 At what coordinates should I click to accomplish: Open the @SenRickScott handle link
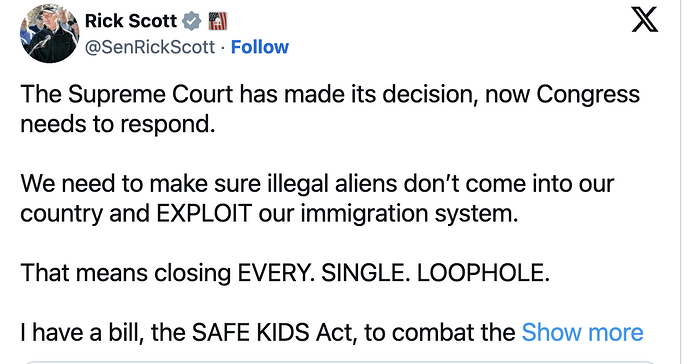(x=150, y=47)
